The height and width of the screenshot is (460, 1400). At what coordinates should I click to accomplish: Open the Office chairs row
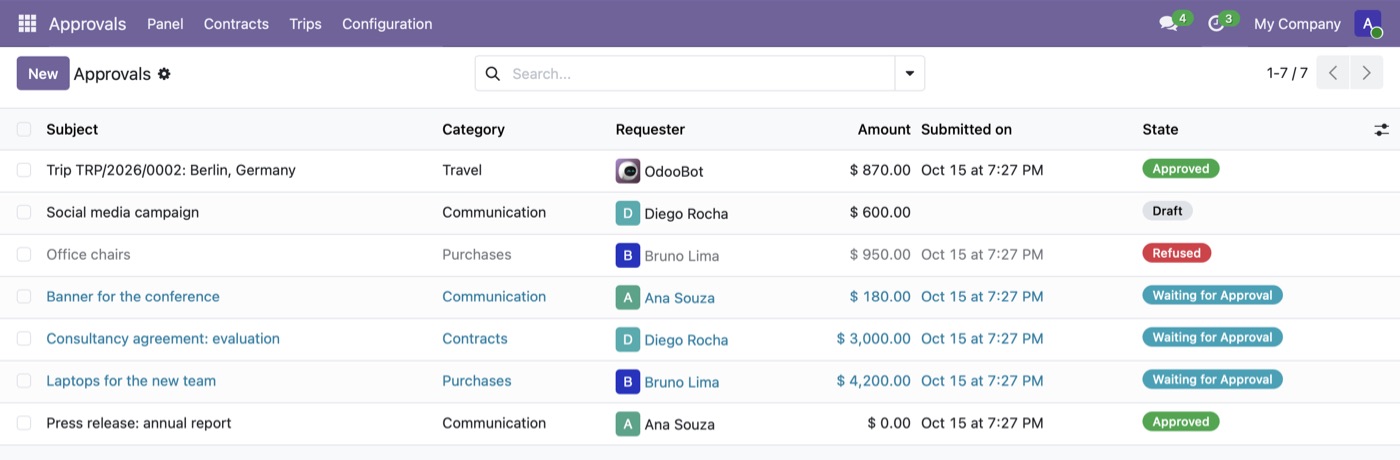88,254
